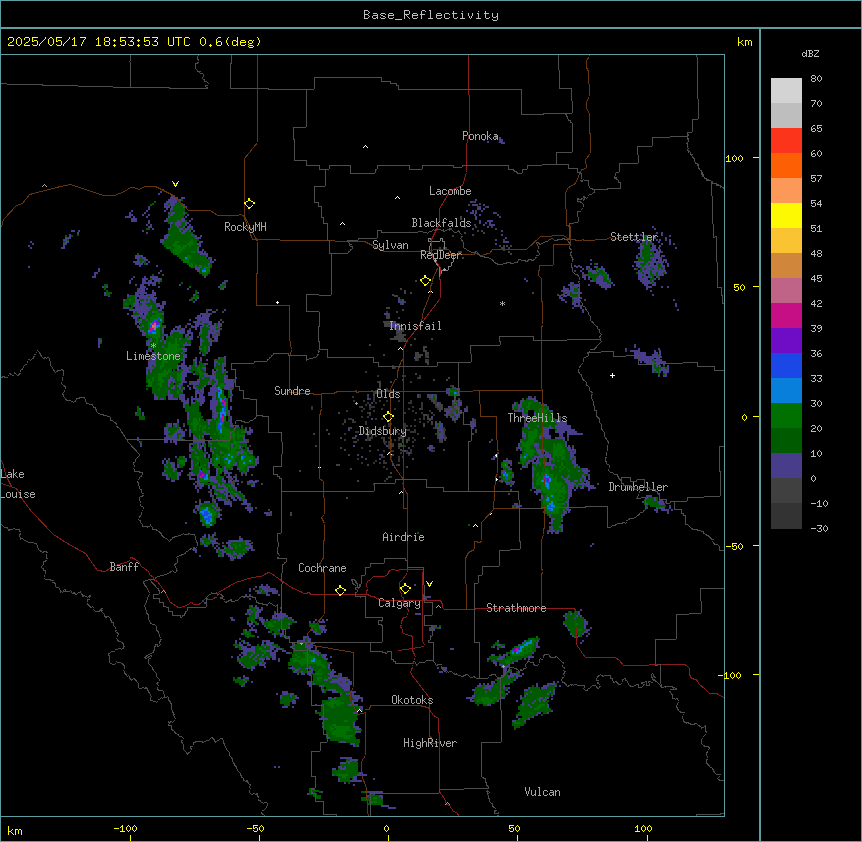Click the yellow V marker east of Calgary
The image size is (862, 842).
pos(429,584)
